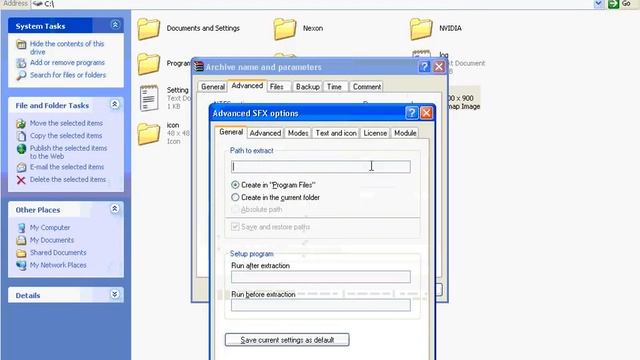
Task: Switch to General tab in Archive dialog
Action: click(213, 87)
